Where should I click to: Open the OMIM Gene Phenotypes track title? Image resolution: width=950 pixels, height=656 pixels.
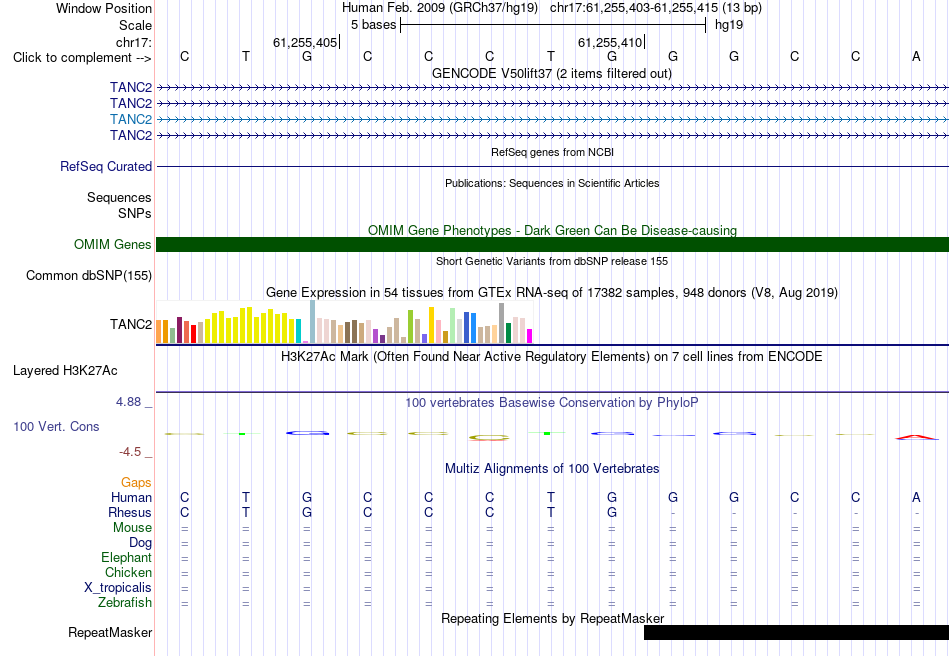(552, 230)
